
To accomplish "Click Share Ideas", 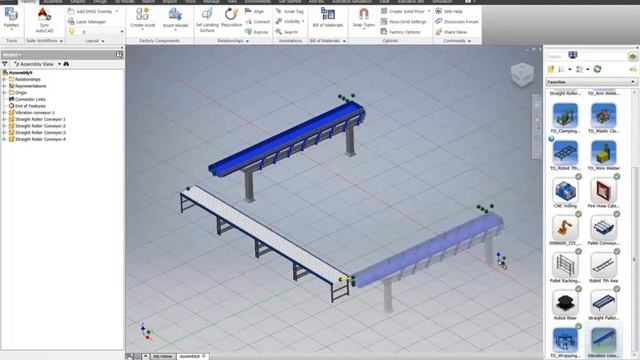I will [451, 32].
